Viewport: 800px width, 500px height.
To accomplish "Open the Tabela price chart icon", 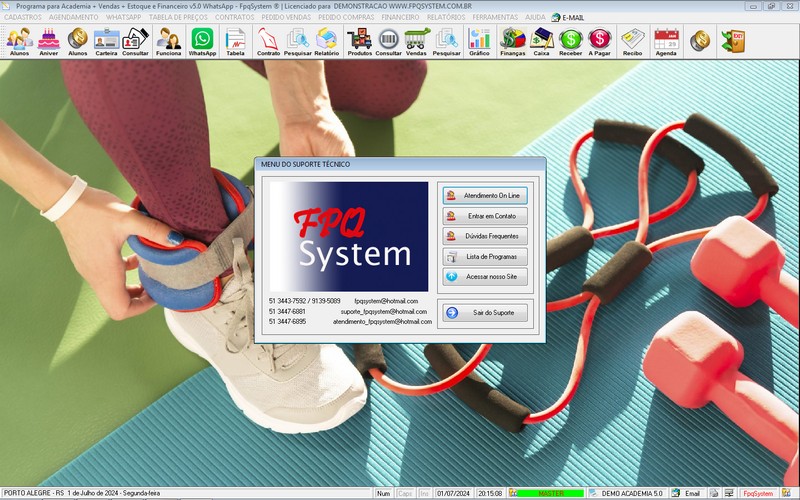I will tap(235, 41).
